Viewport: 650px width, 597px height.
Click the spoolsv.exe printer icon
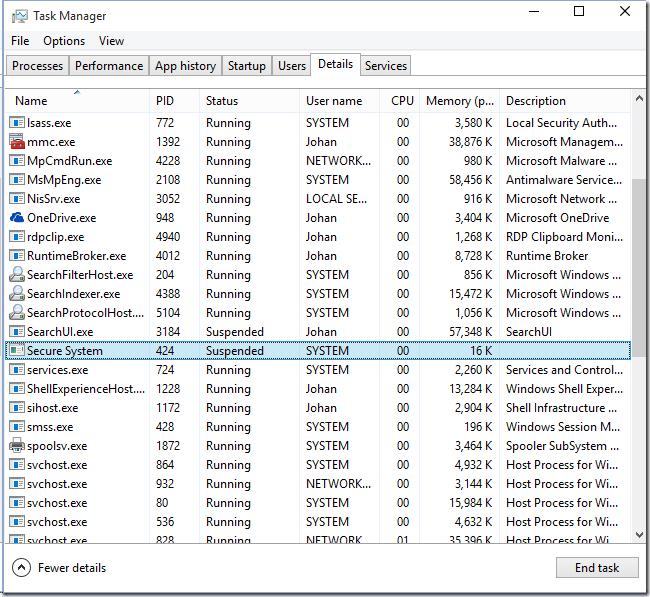(17, 446)
